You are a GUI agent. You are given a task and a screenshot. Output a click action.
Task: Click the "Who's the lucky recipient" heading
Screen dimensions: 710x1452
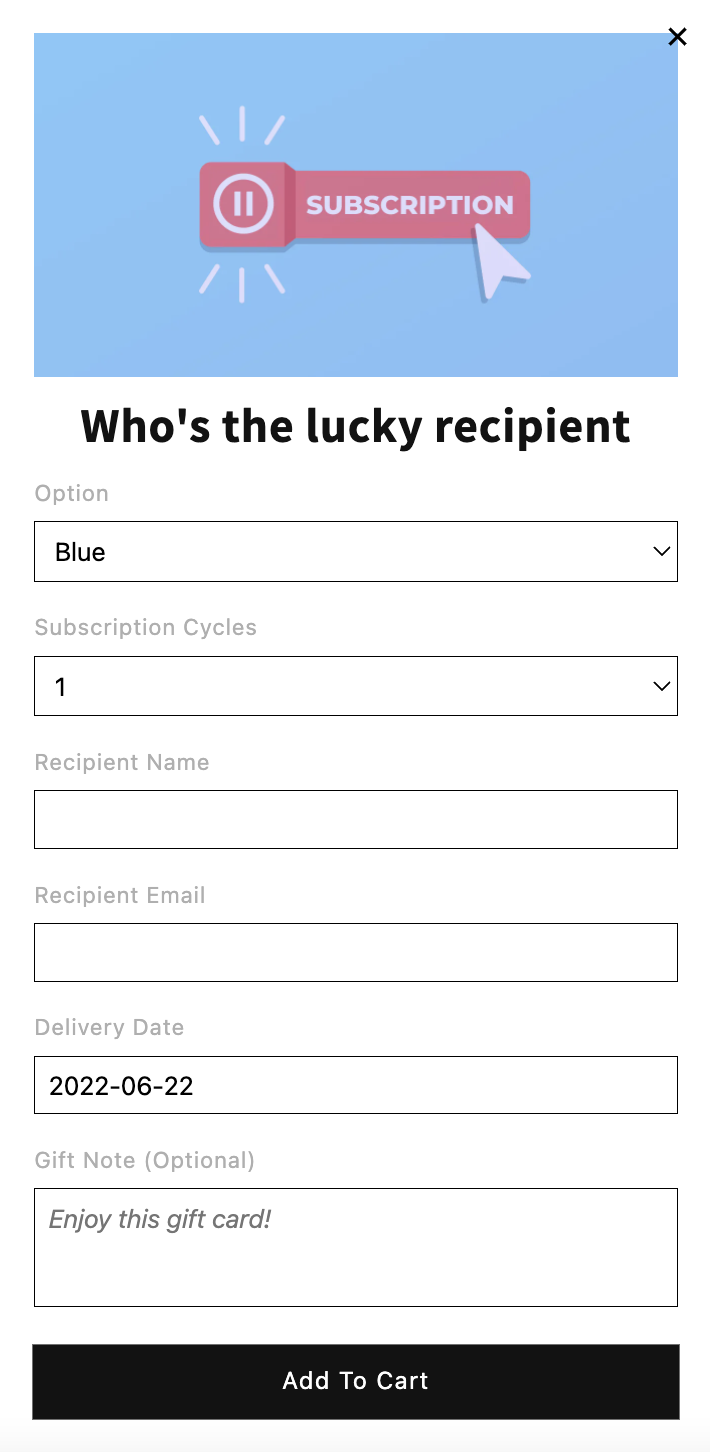click(x=355, y=426)
